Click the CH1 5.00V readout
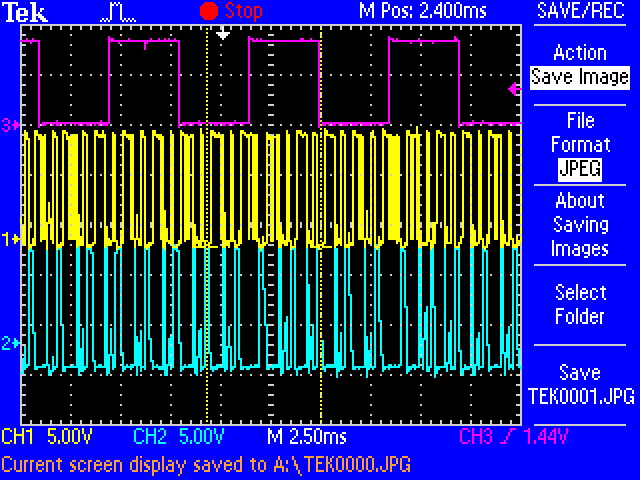640x480 pixels. [x=47, y=437]
